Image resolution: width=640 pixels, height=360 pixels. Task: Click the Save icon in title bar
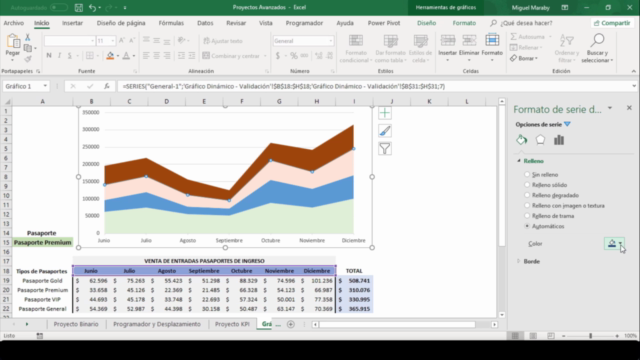[x=79, y=7]
